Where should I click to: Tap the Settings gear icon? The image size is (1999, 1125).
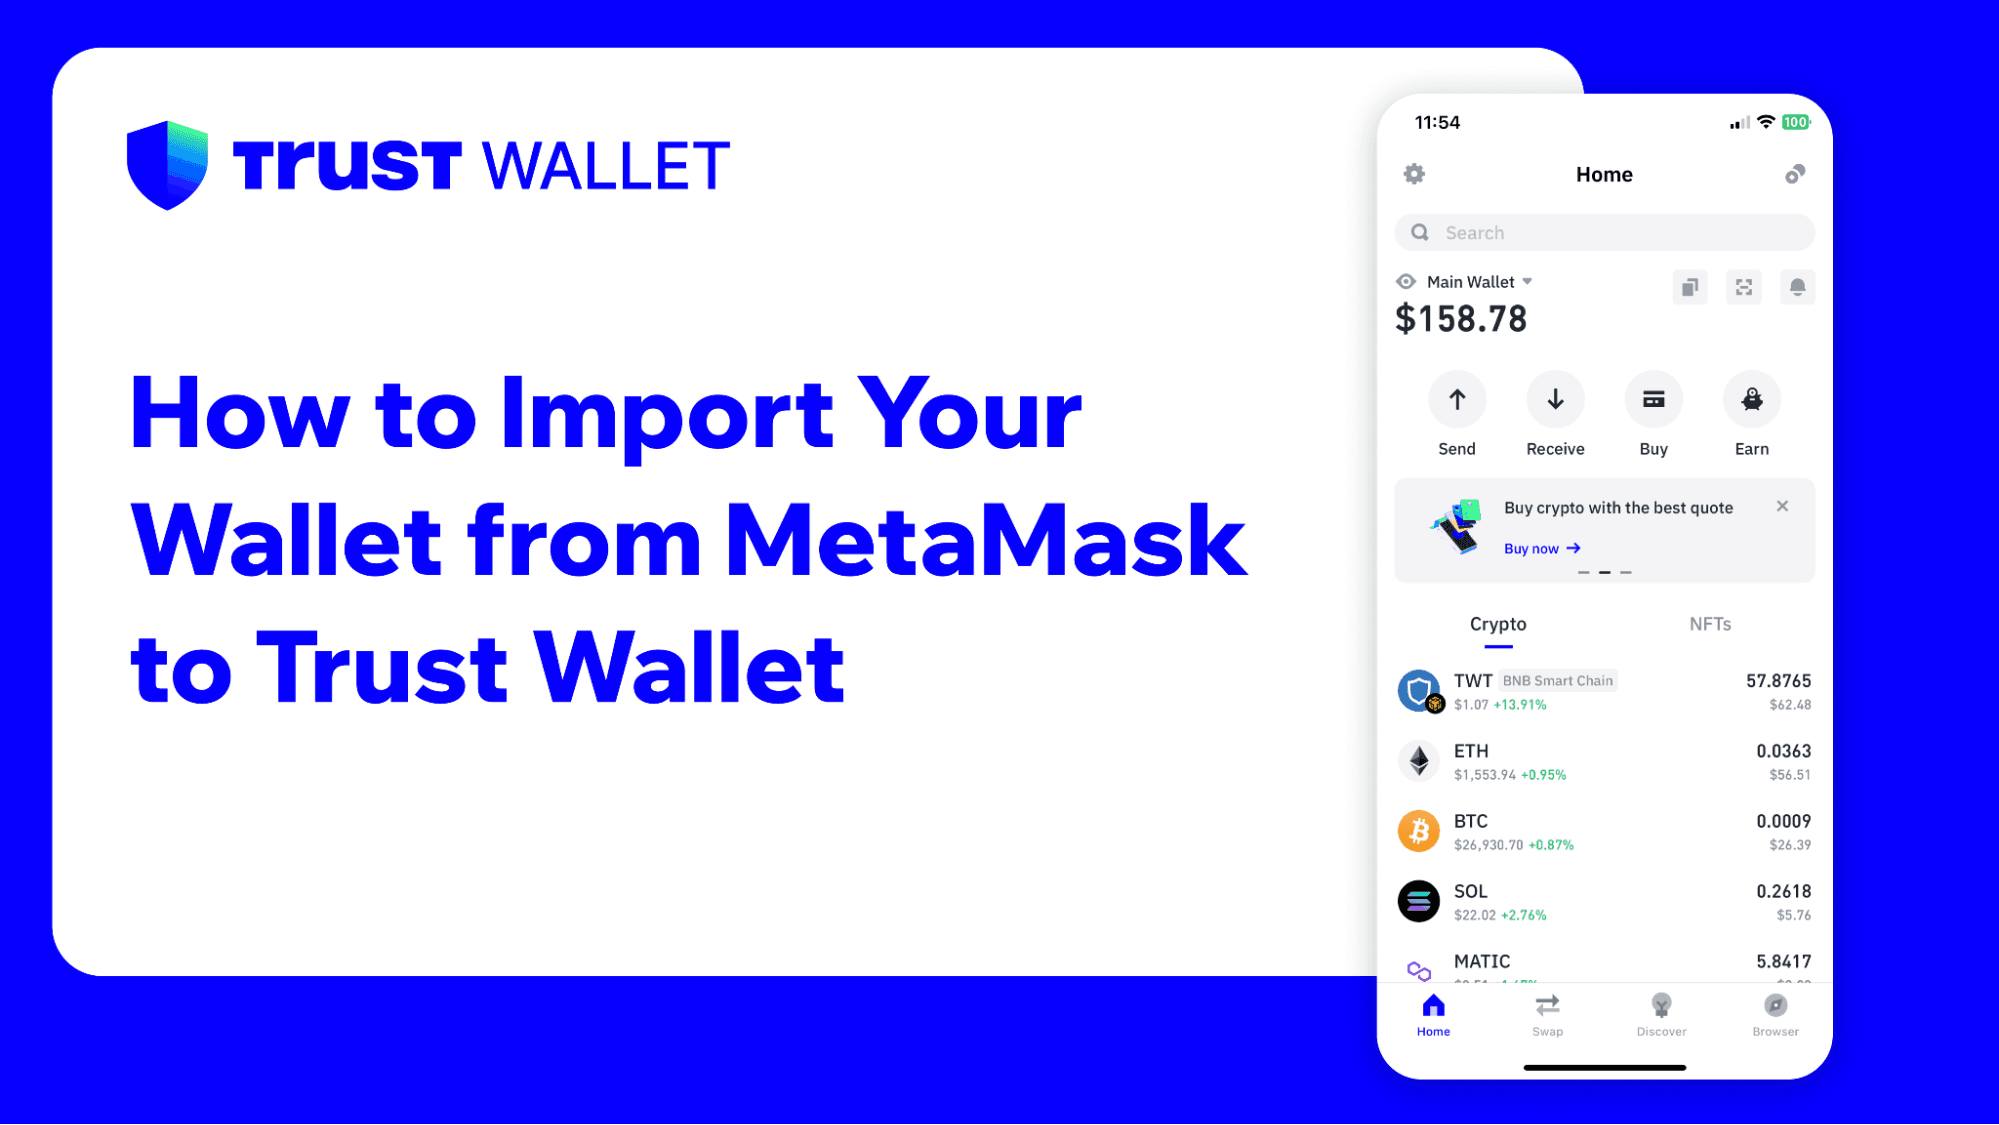click(1414, 173)
